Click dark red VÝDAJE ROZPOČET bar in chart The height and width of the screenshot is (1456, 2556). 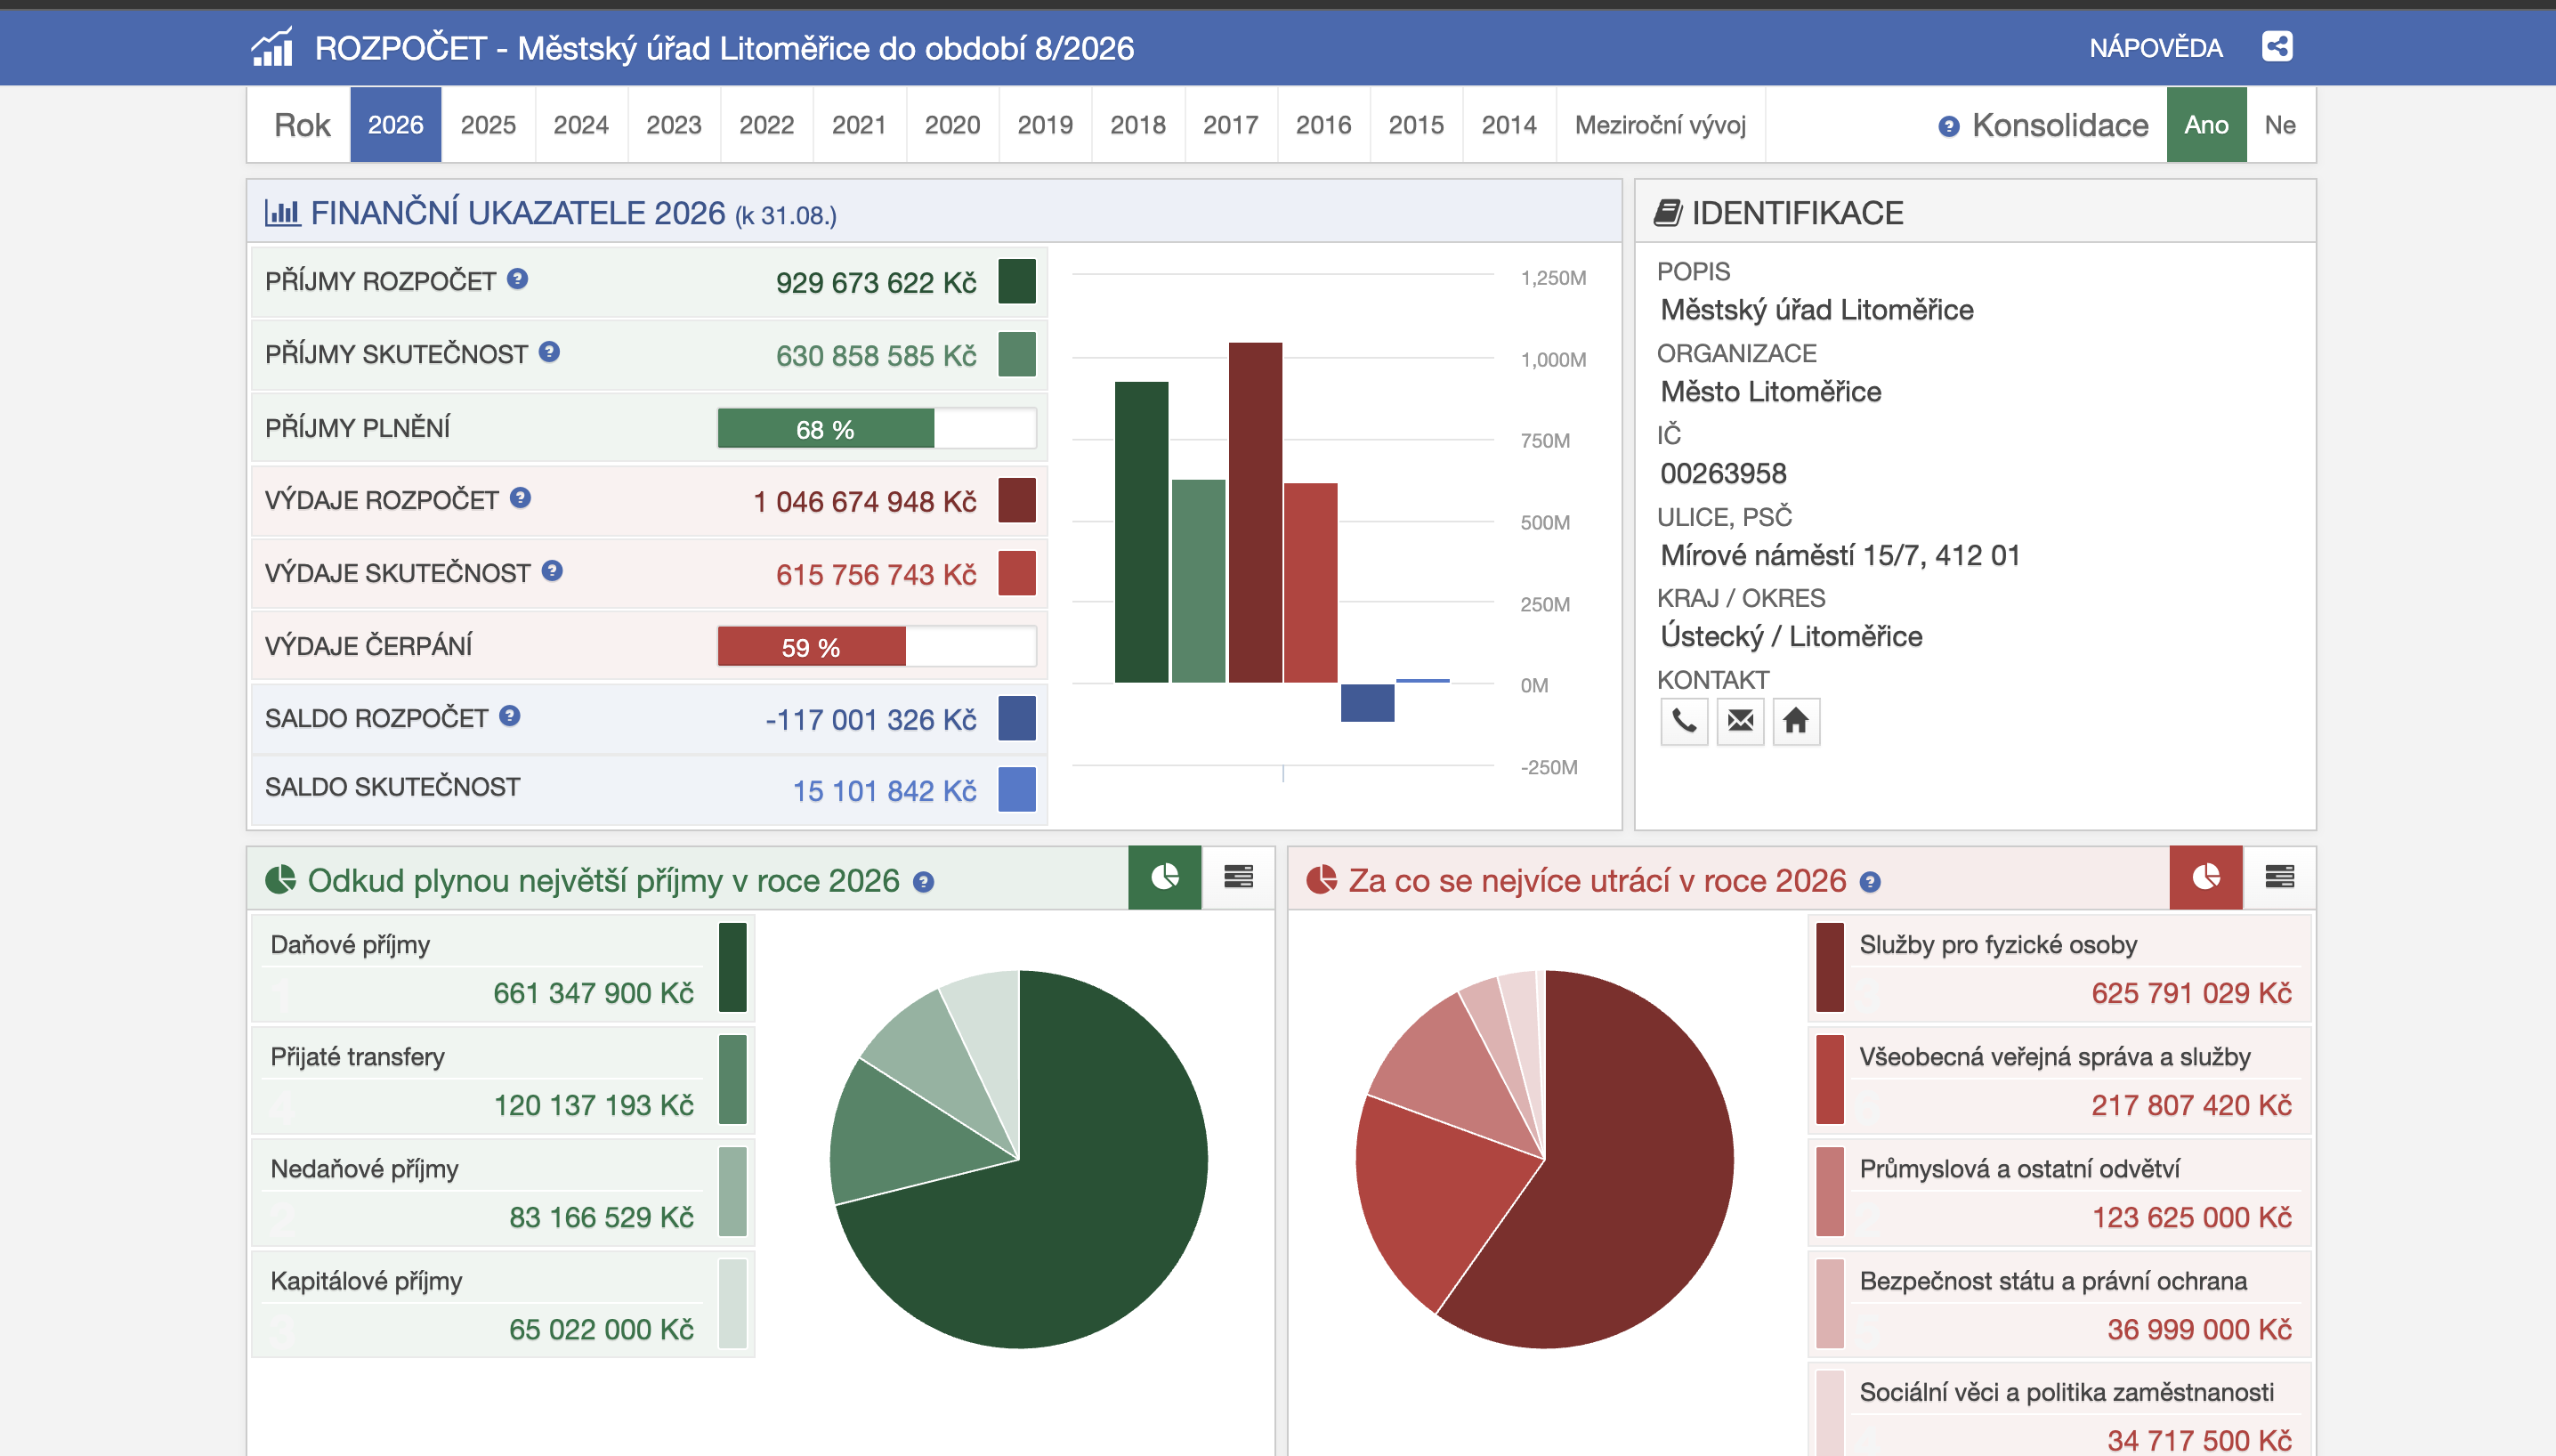coord(1255,512)
